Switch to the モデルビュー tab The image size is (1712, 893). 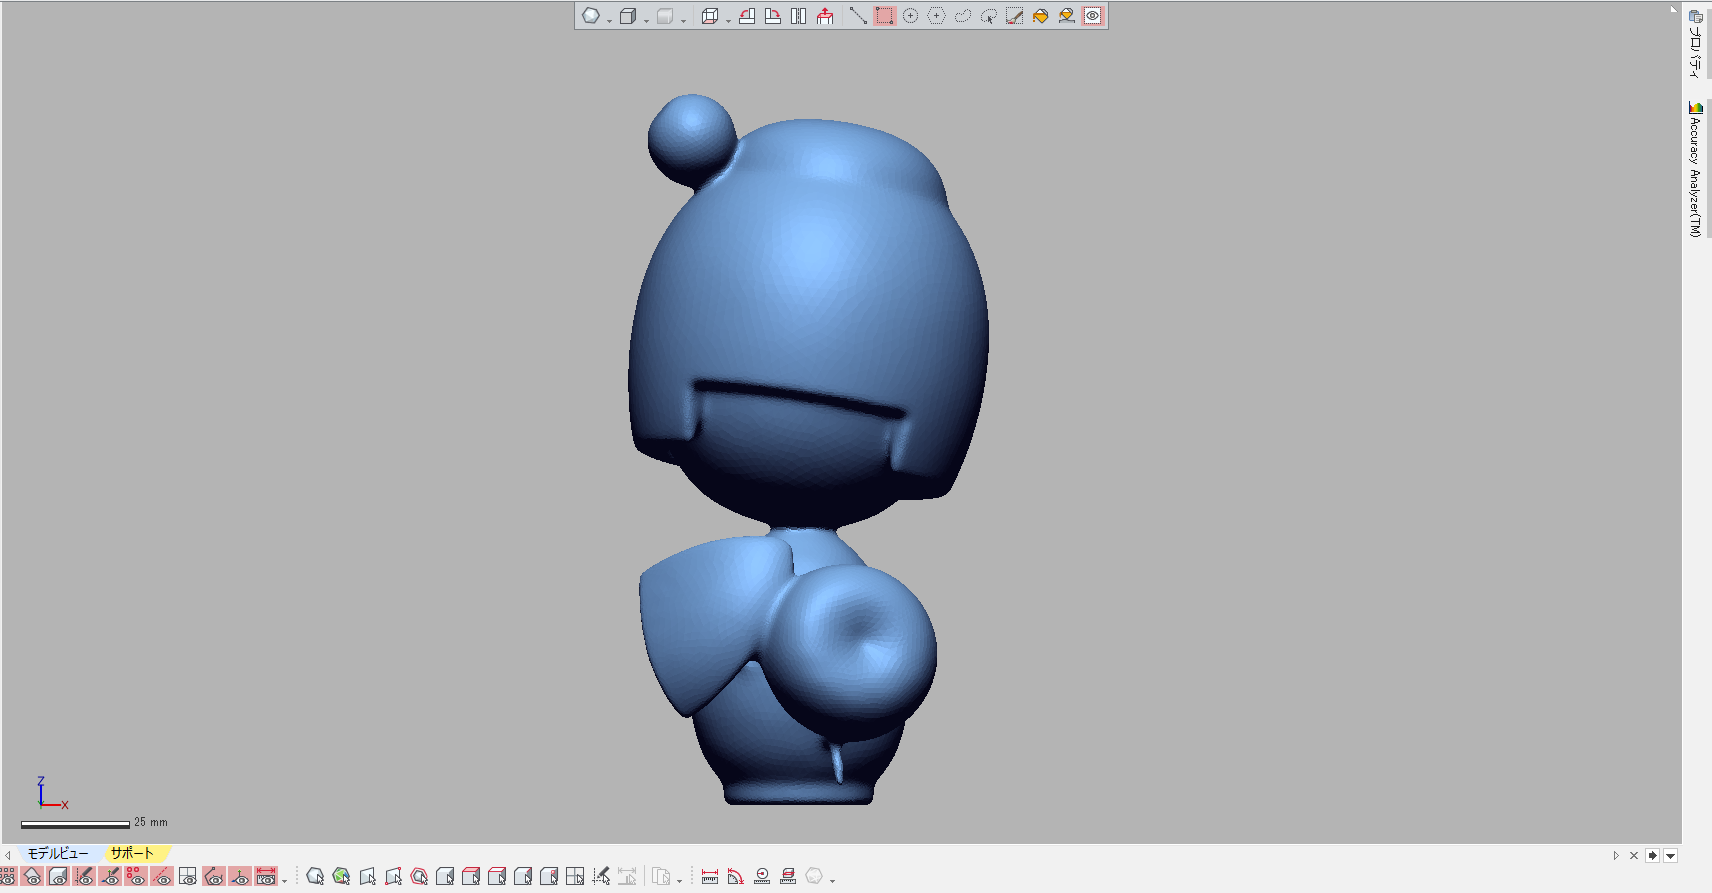pyautogui.click(x=57, y=854)
